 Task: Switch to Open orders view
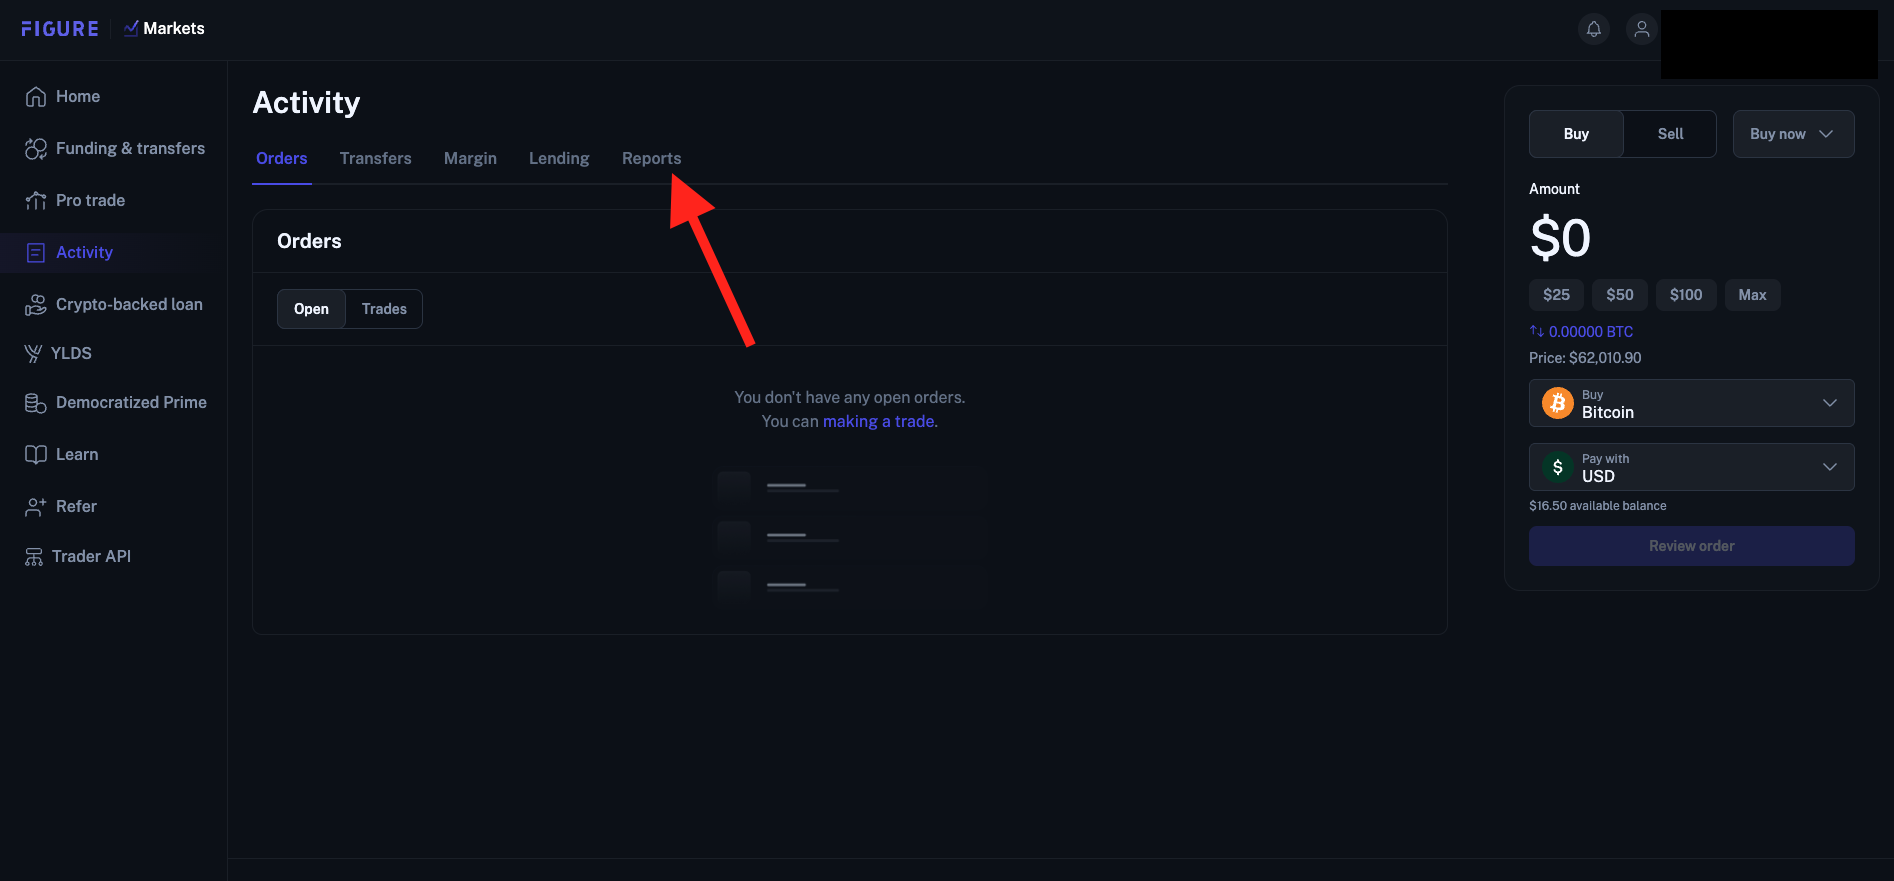coord(311,309)
